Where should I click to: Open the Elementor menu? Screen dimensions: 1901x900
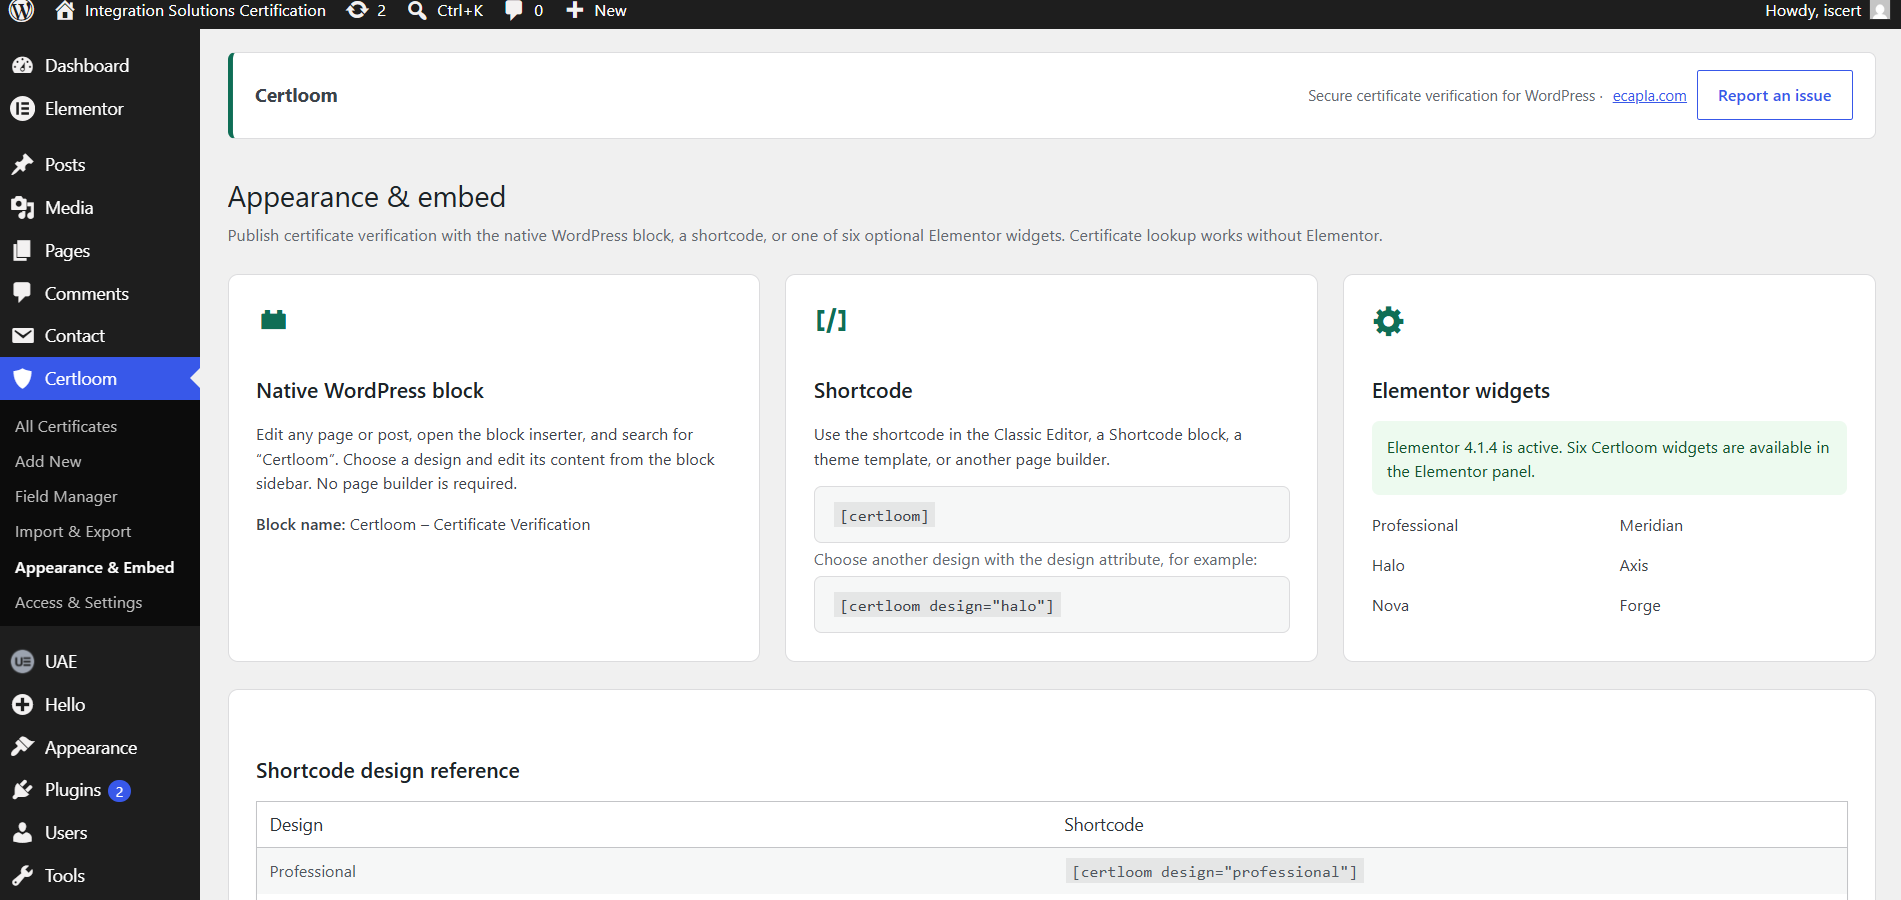tap(100, 109)
